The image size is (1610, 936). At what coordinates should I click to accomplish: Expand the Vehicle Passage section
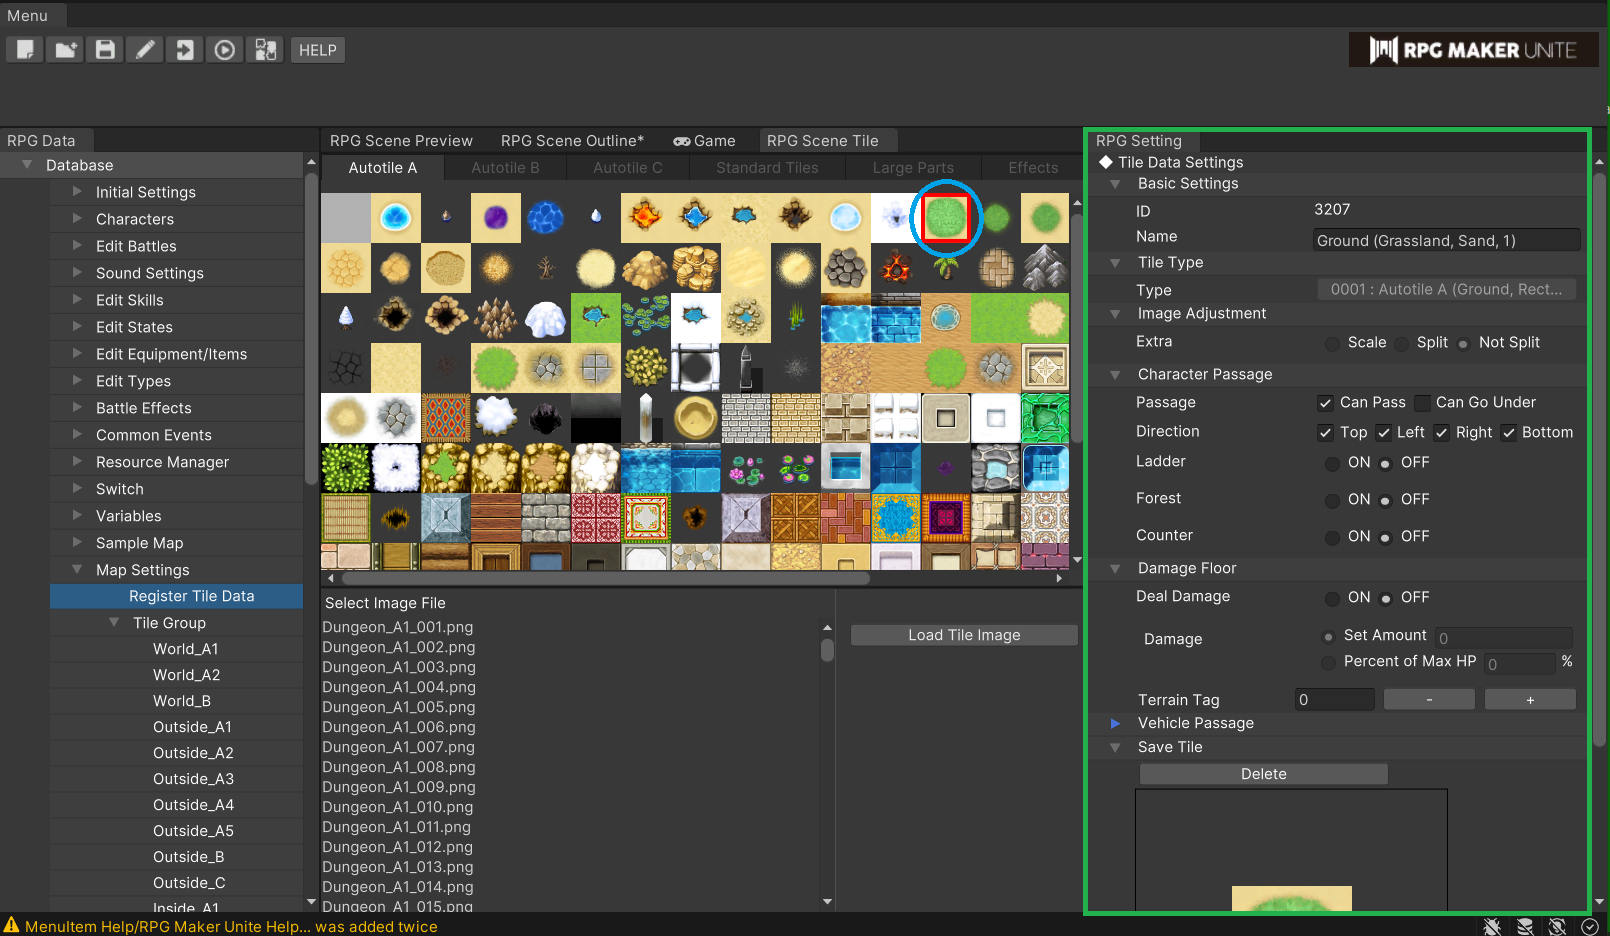click(x=1115, y=723)
